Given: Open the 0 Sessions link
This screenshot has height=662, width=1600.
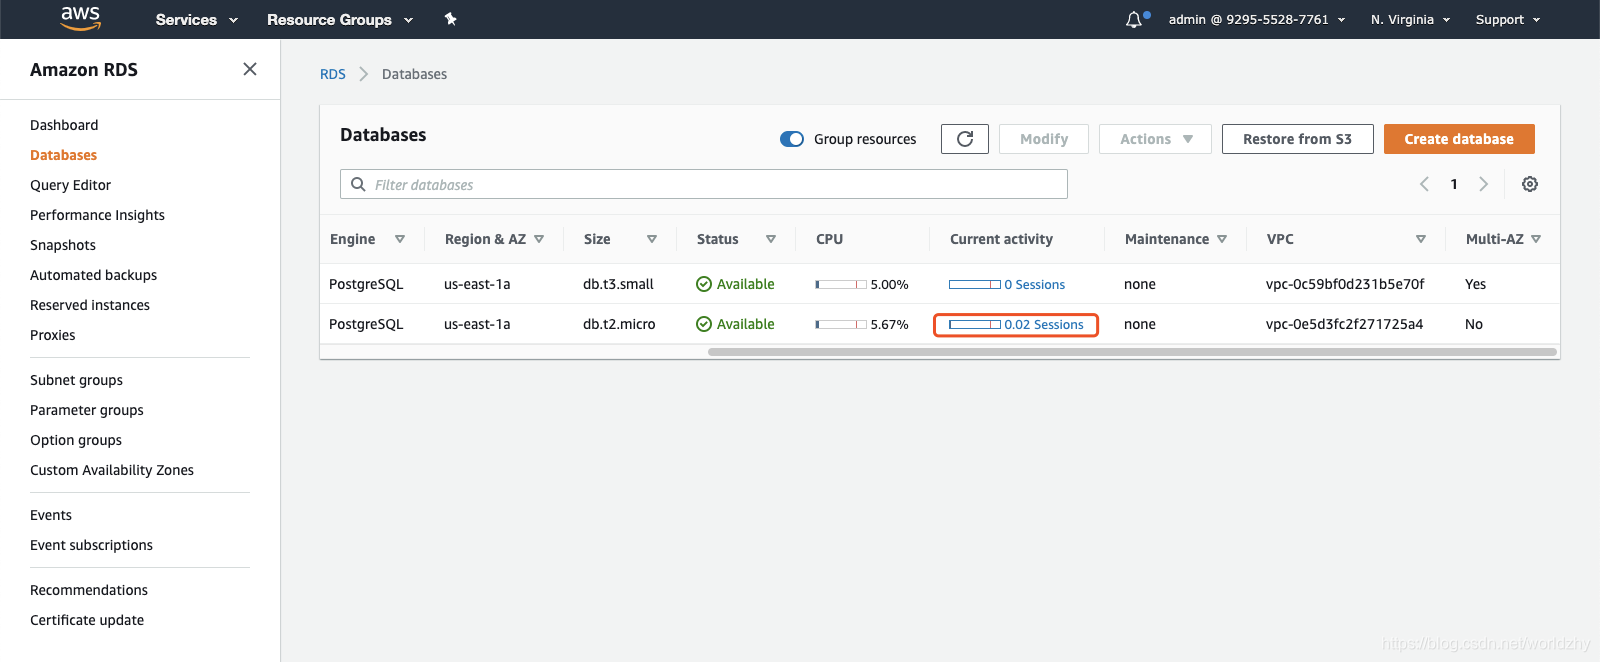Looking at the screenshot, I should click(1035, 285).
